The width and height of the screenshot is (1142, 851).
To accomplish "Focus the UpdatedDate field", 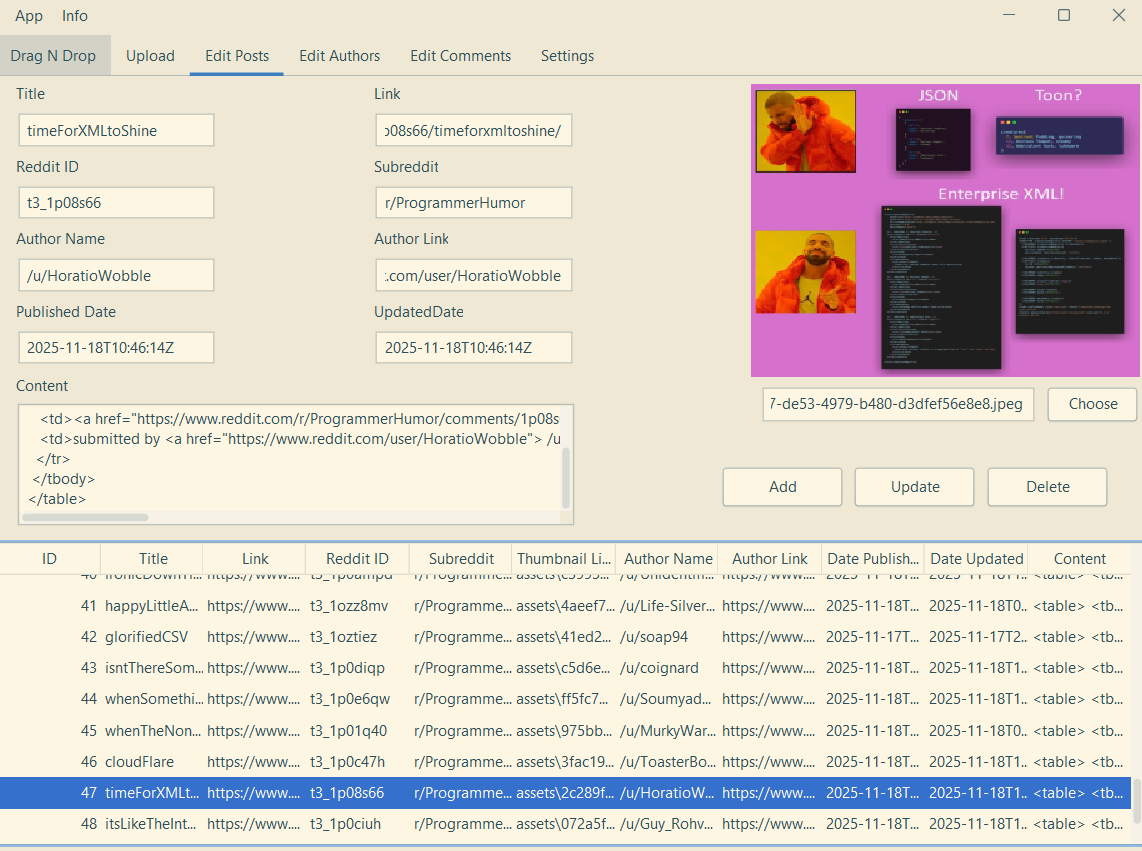I will pos(473,348).
